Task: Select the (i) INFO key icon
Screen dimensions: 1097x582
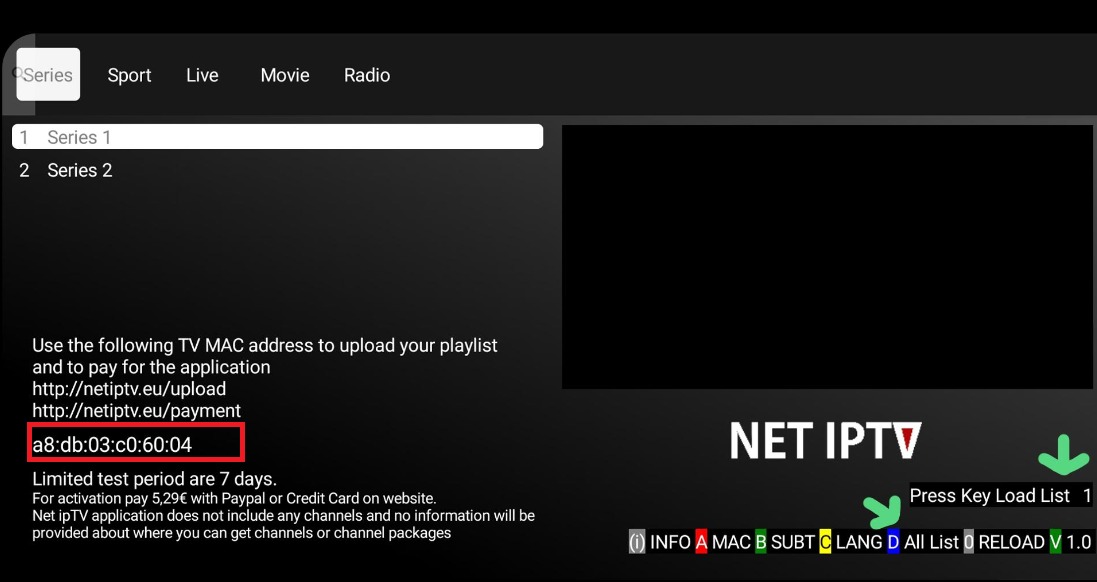Action: click(635, 541)
